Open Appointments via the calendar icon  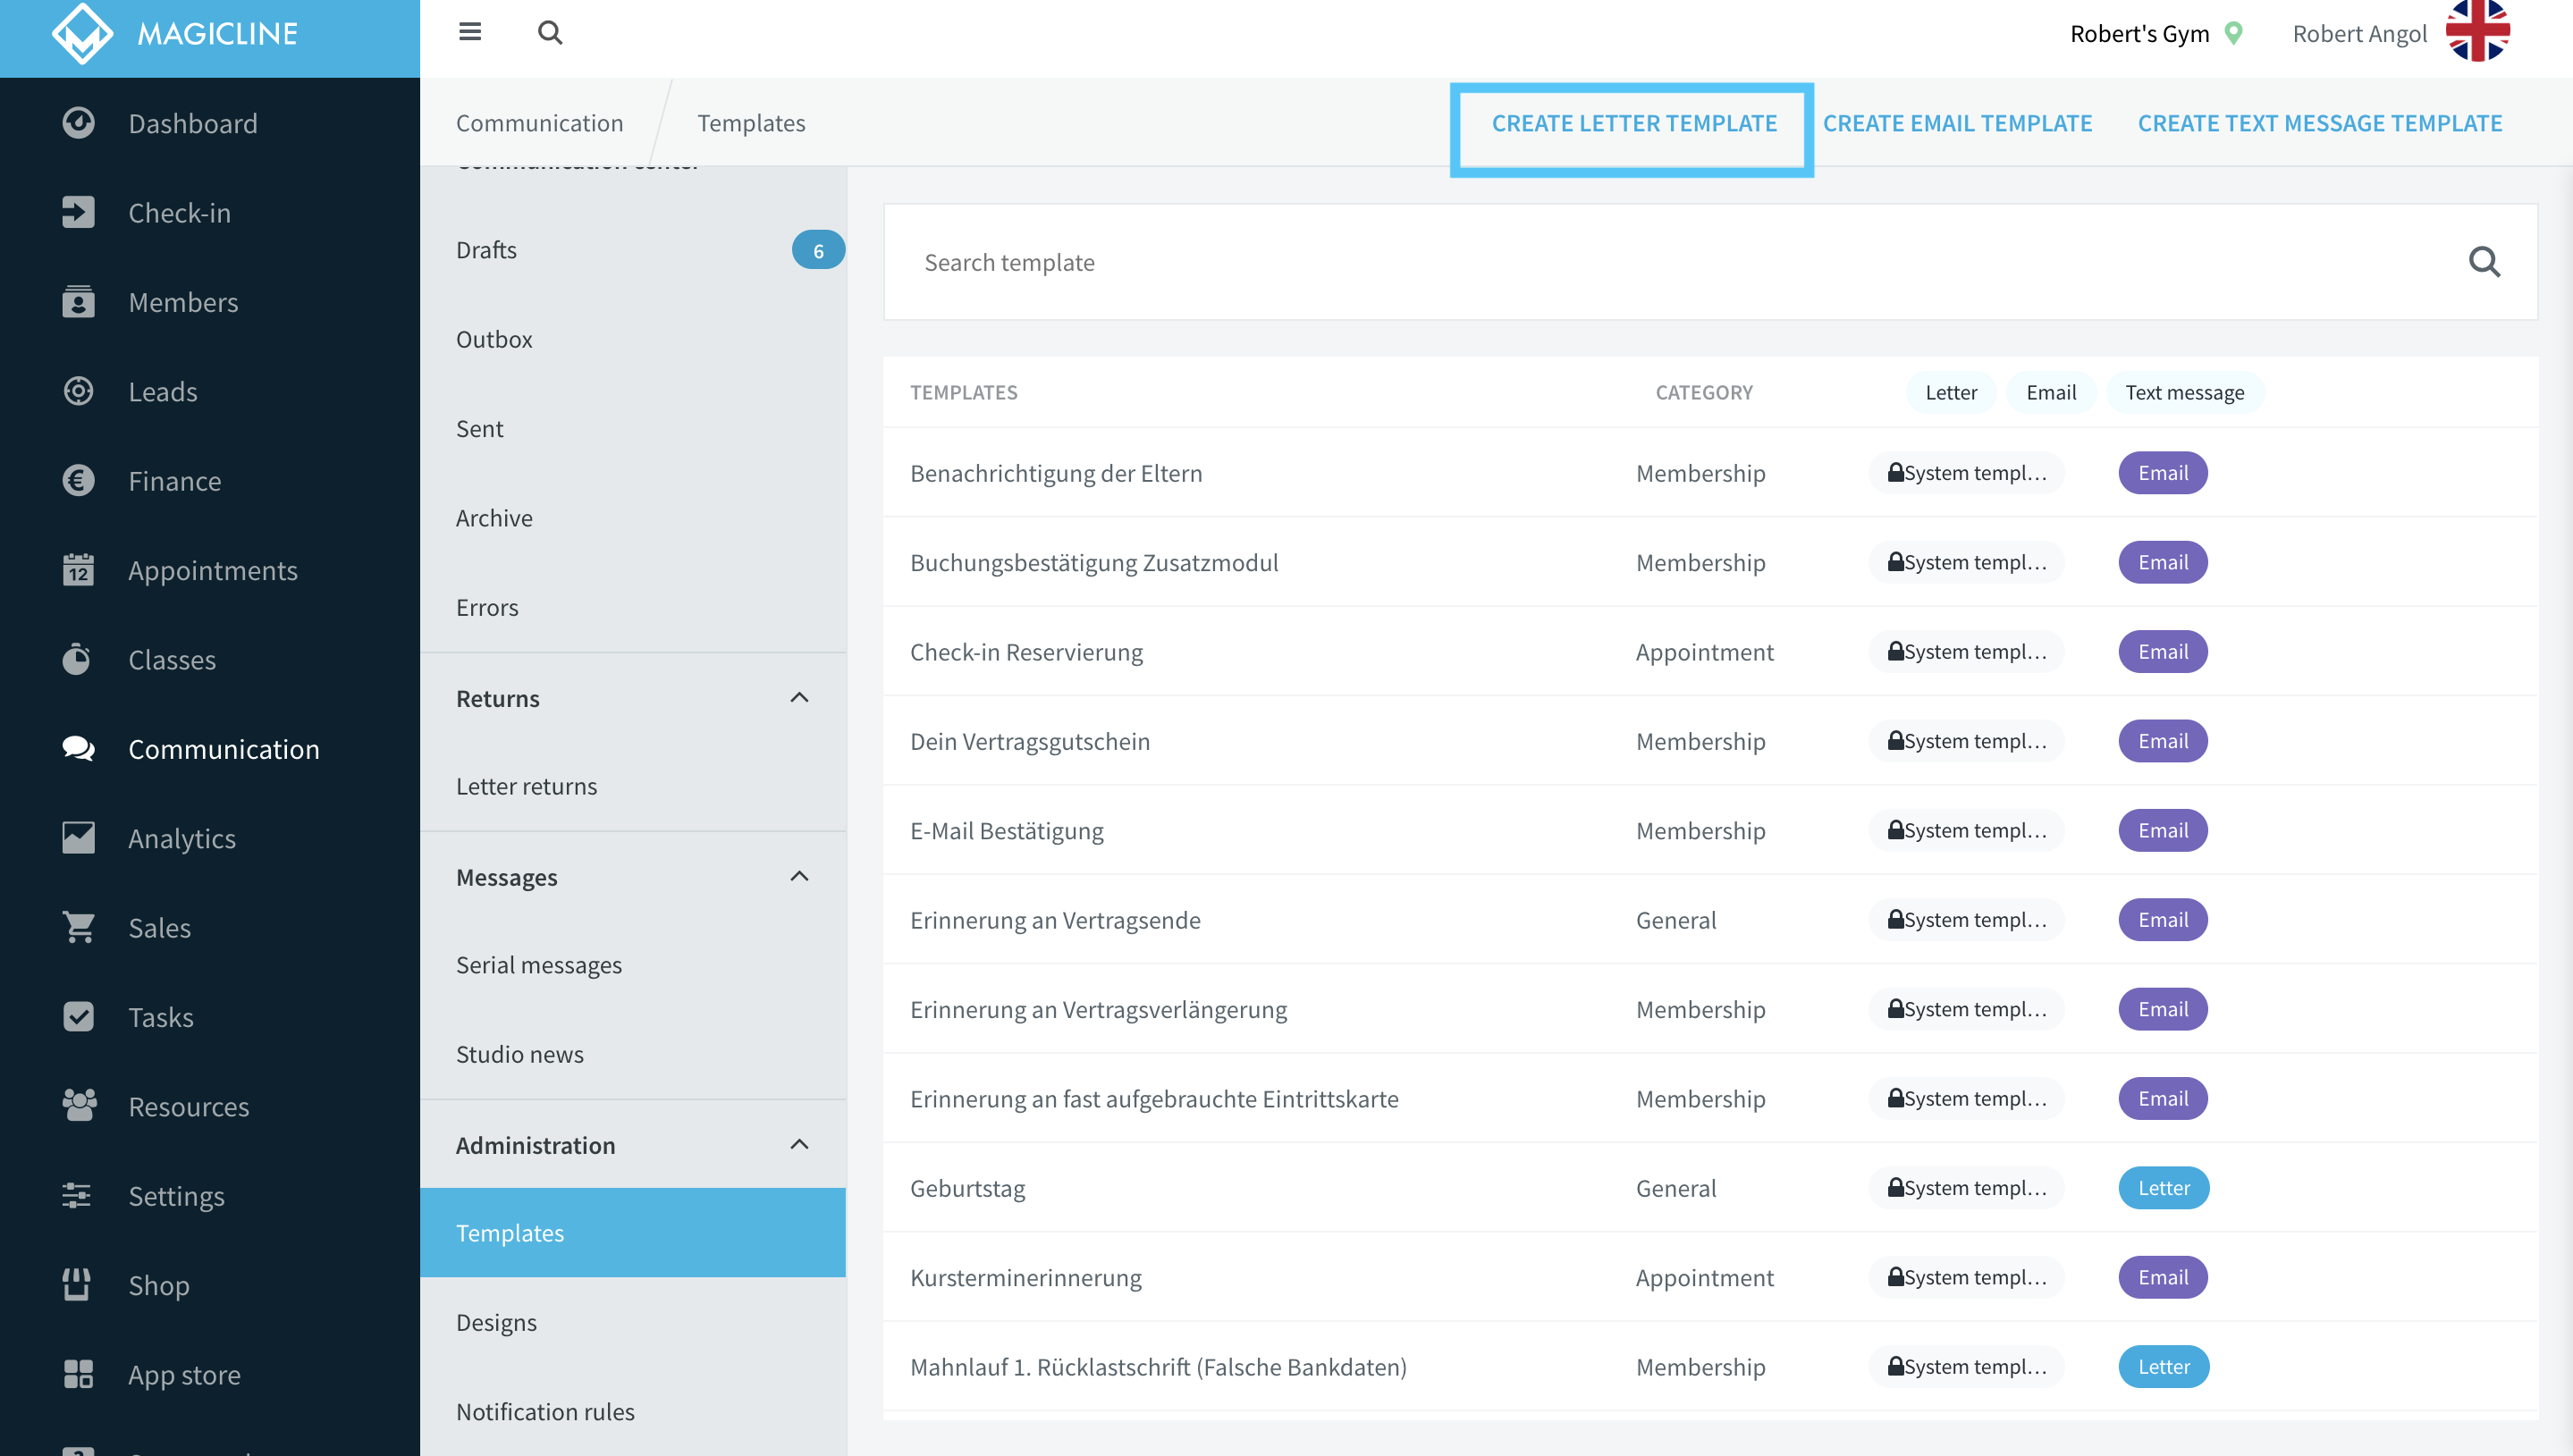[x=78, y=570]
